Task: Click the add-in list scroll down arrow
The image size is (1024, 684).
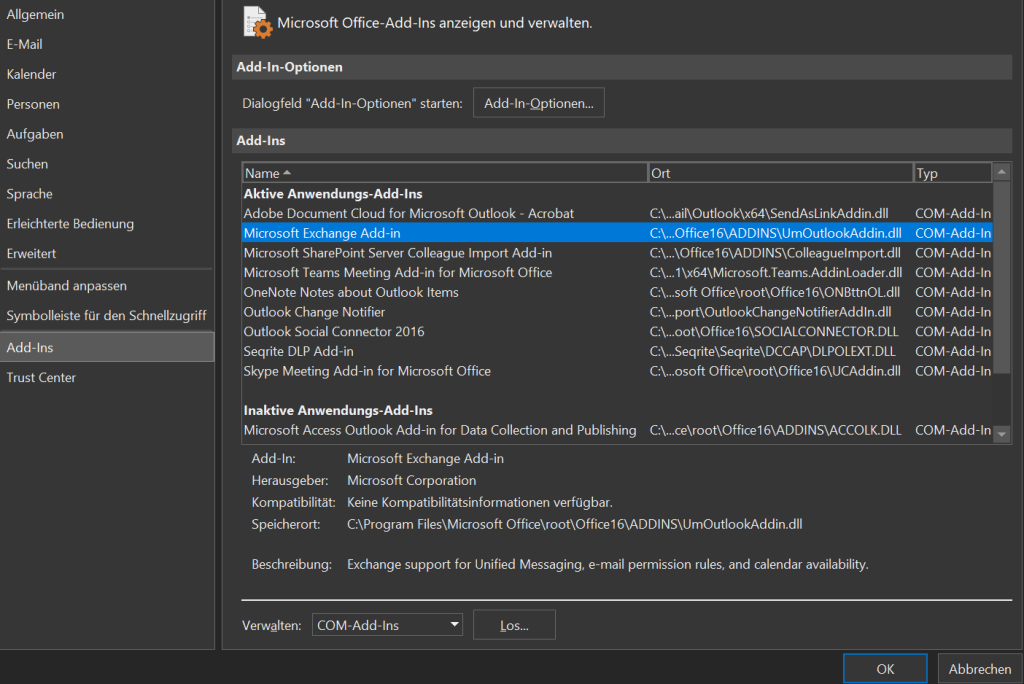Action: tap(1002, 434)
